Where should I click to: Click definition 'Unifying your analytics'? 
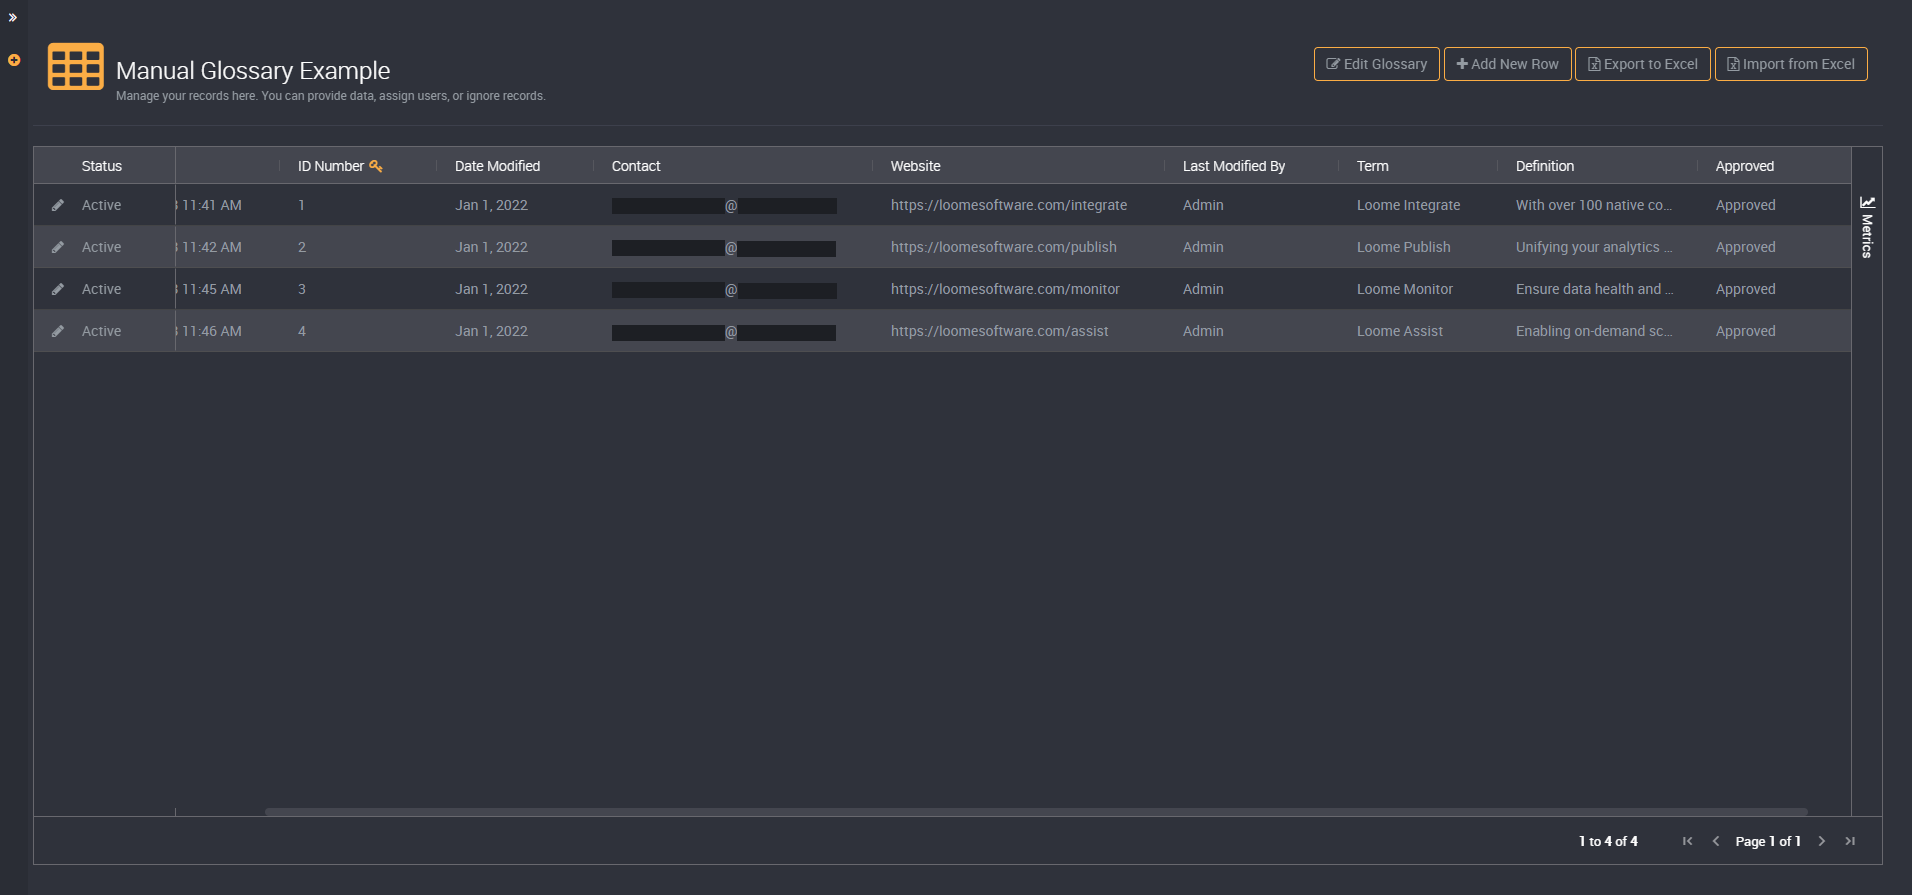(x=1594, y=247)
